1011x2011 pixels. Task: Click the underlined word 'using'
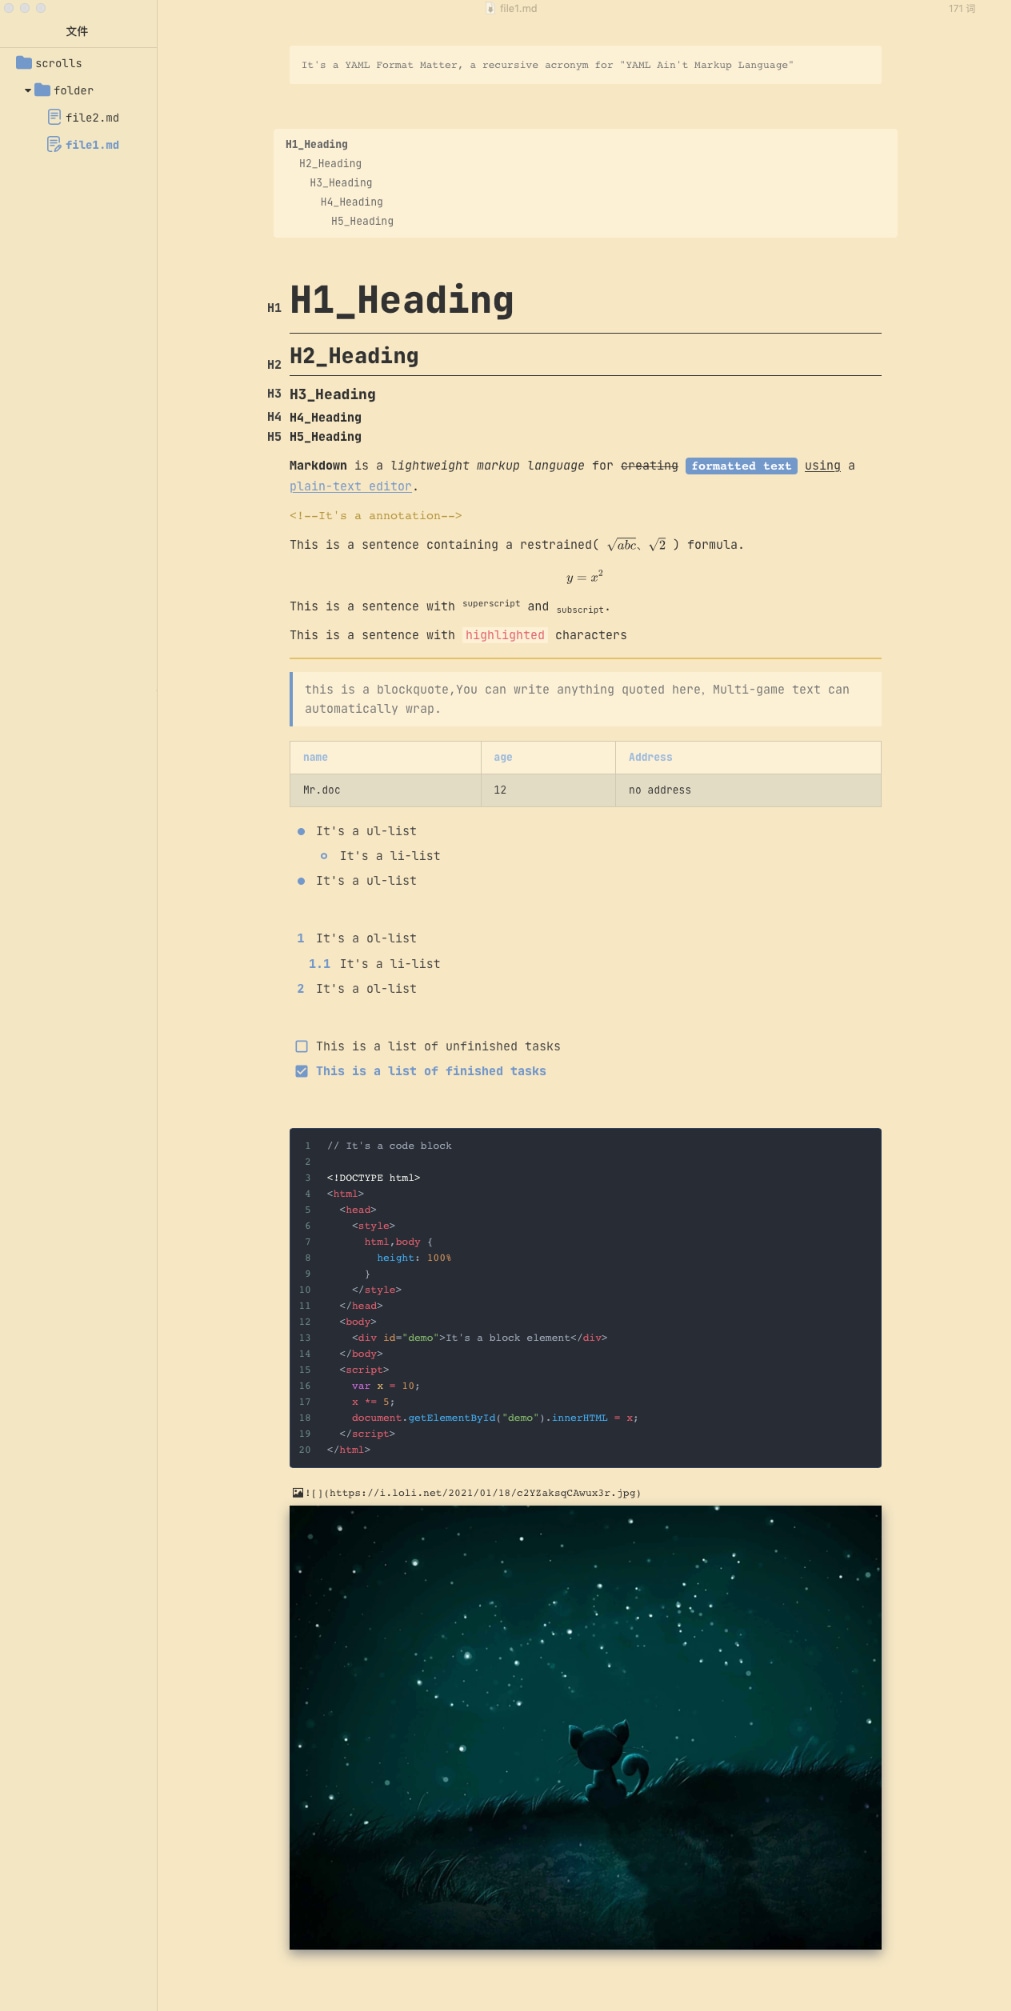[823, 466]
